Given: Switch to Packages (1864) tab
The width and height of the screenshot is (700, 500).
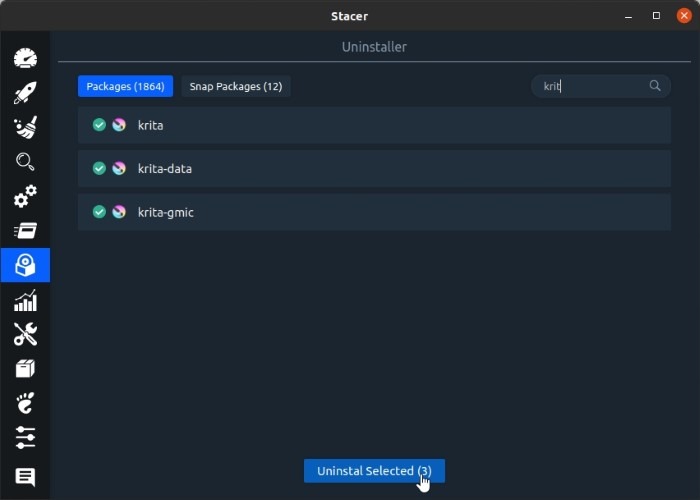Looking at the screenshot, I should click(x=125, y=86).
